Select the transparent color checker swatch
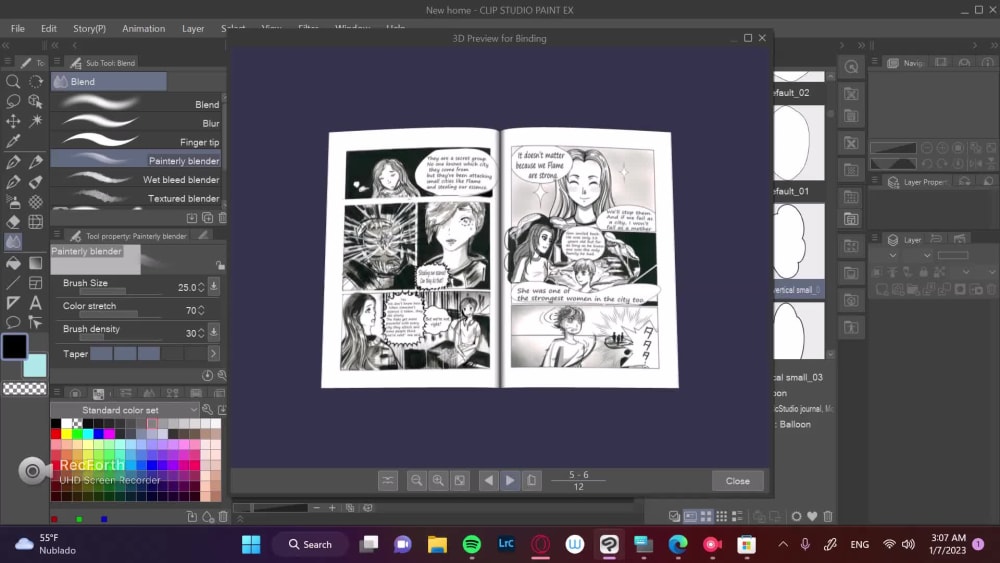 tap(25, 388)
